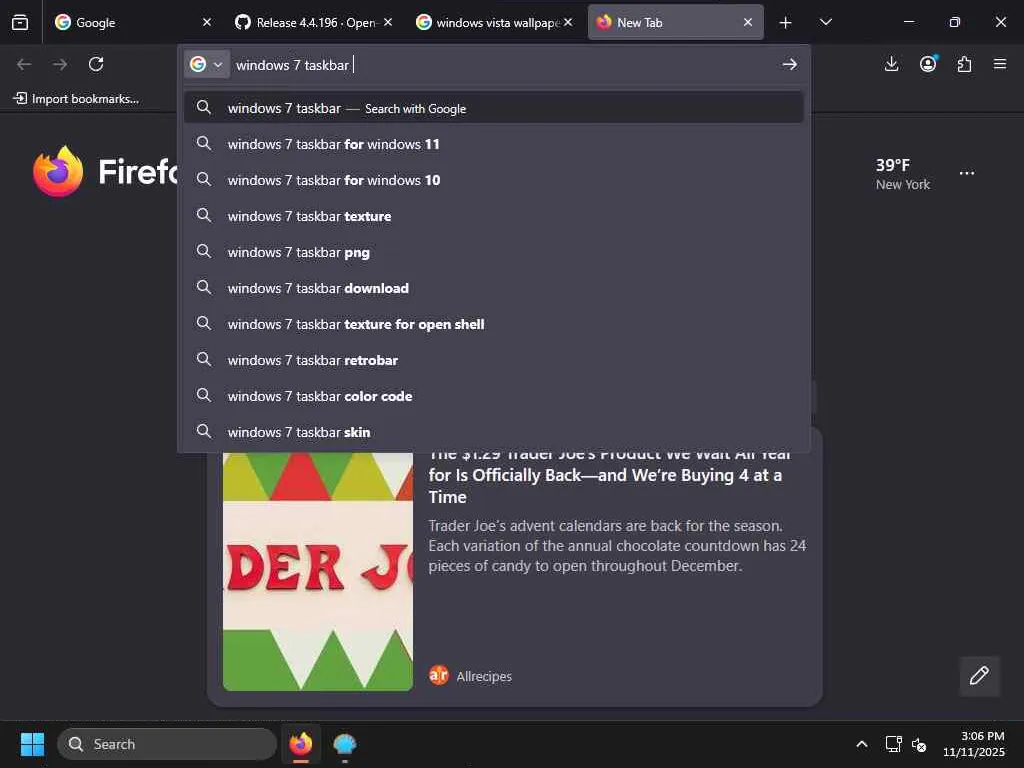
Task: Click the taskbar Search box
Action: 167,744
